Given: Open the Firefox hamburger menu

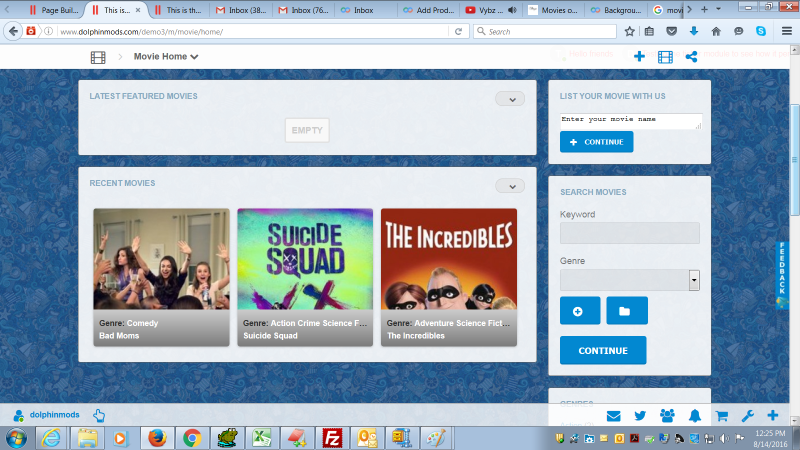Looking at the screenshot, I should 787,32.
